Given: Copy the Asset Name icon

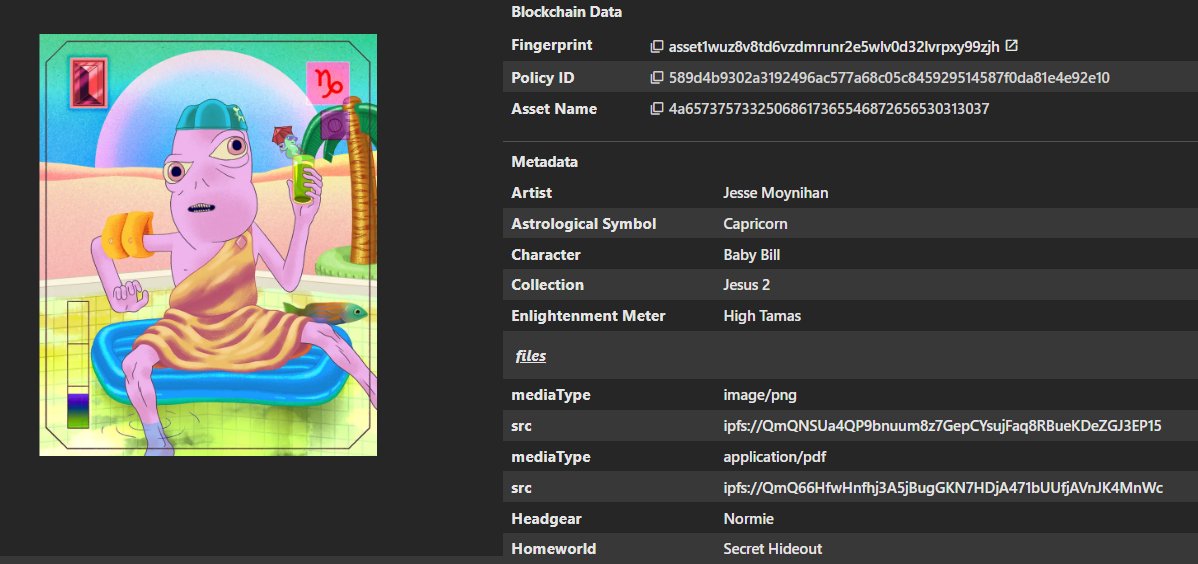Looking at the screenshot, I should [x=656, y=109].
